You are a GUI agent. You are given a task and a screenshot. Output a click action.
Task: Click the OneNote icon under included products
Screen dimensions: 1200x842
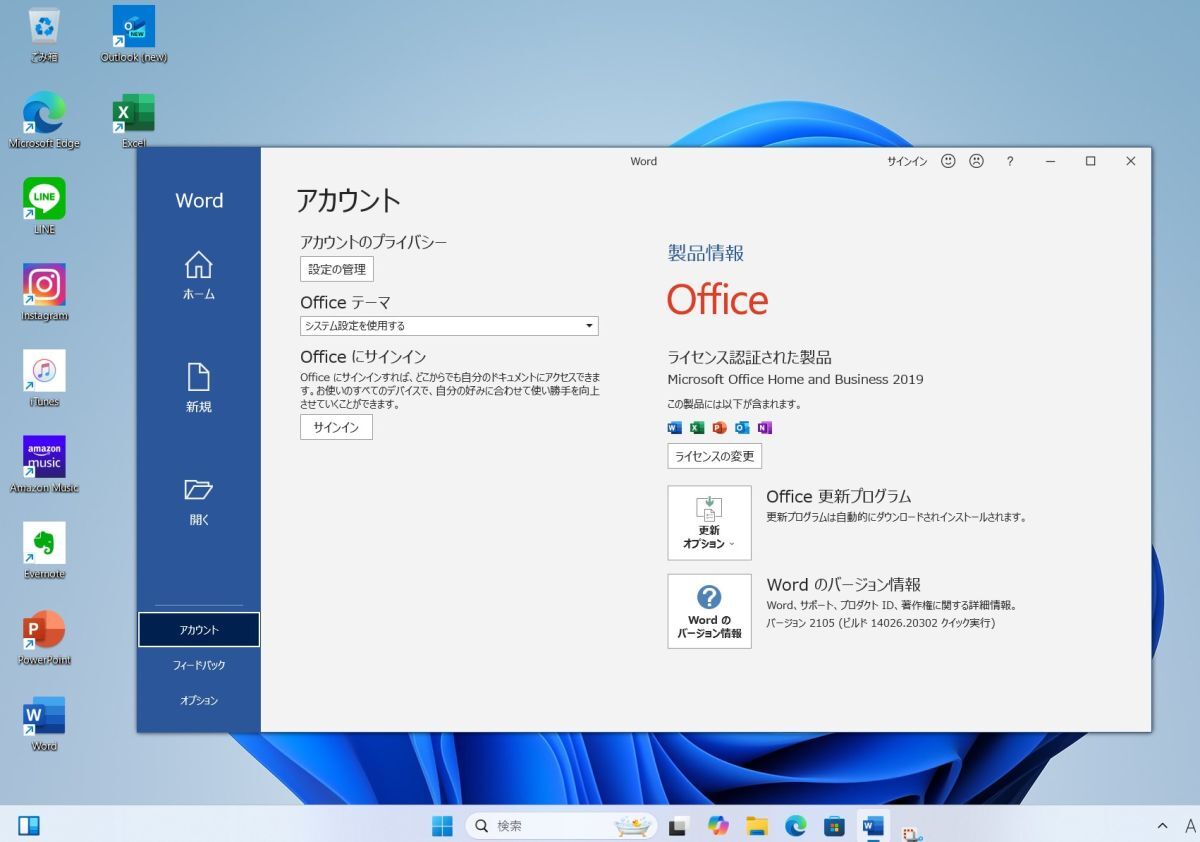(x=765, y=427)
